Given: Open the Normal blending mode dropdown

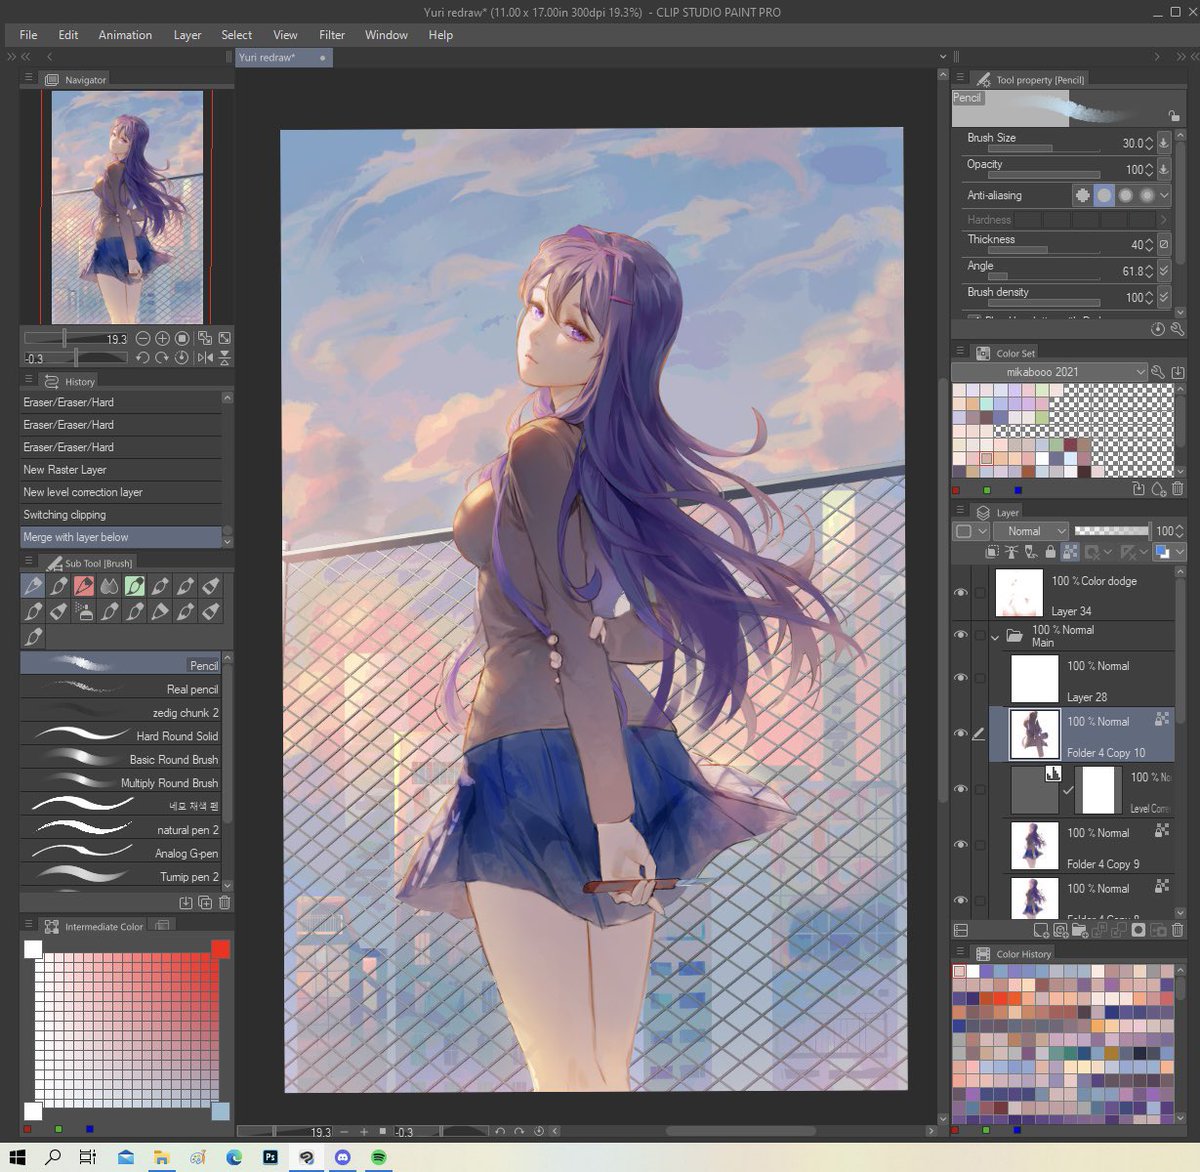Looking at the screenshot, I should pos(1031,531).
